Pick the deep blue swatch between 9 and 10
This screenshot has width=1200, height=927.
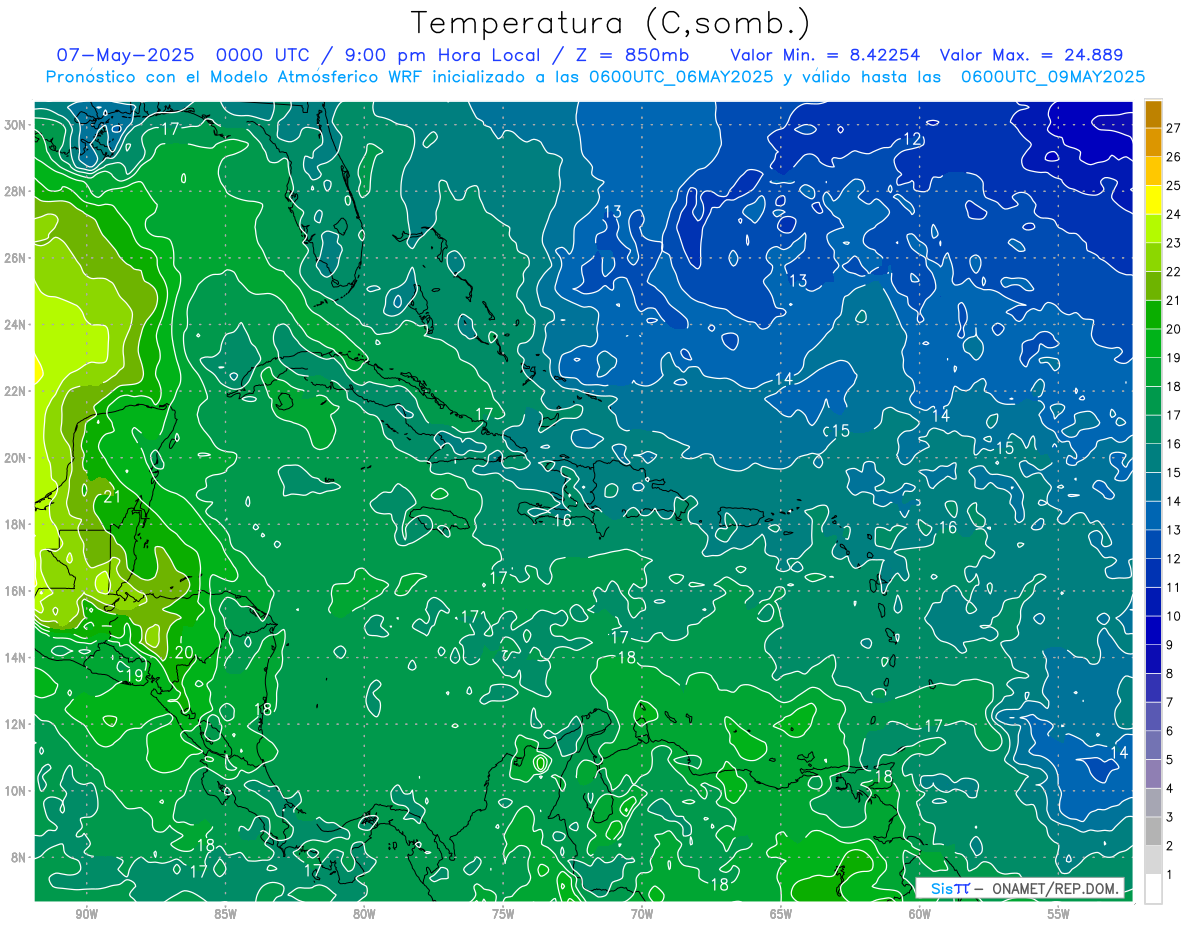[x=1153, y=630]
